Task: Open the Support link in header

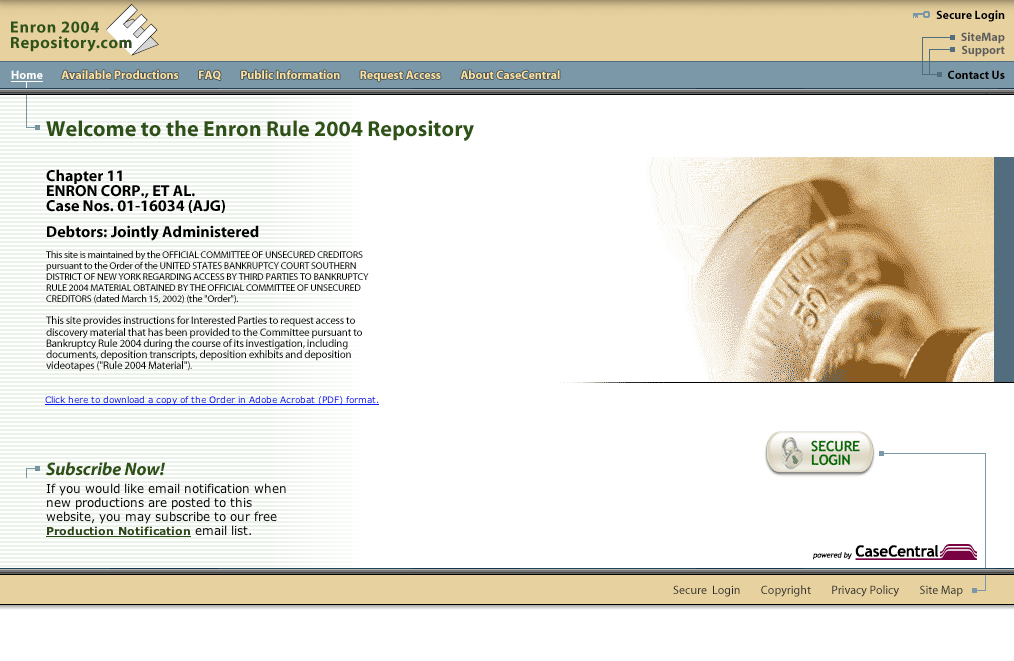Action: point(982,50)
